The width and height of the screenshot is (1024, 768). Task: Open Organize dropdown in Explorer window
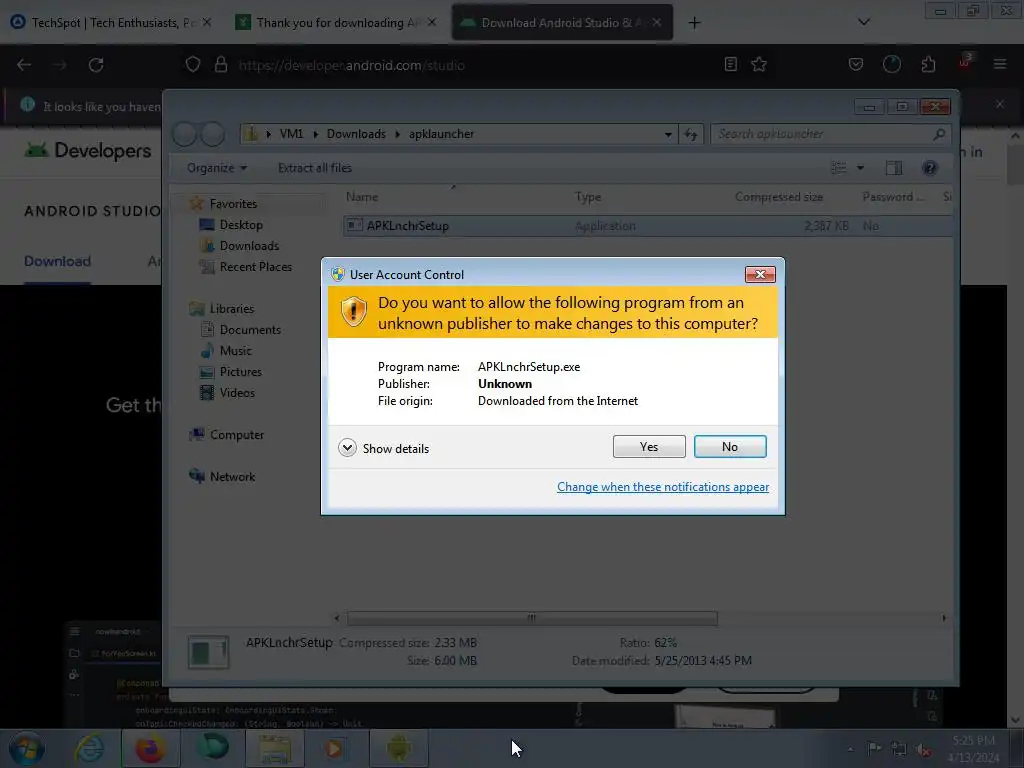tap(217, 168)
